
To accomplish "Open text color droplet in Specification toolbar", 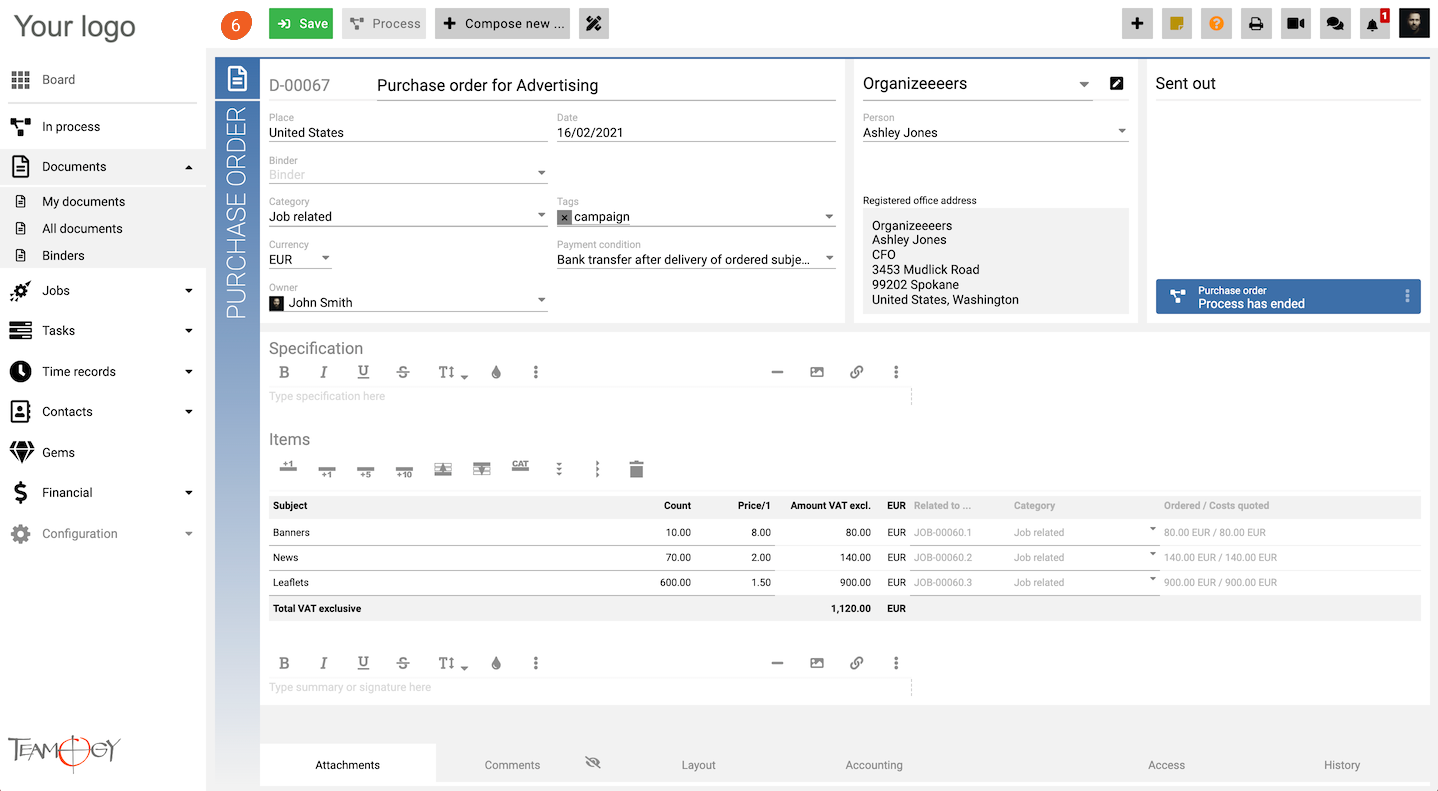I will (x=496, y=372).
